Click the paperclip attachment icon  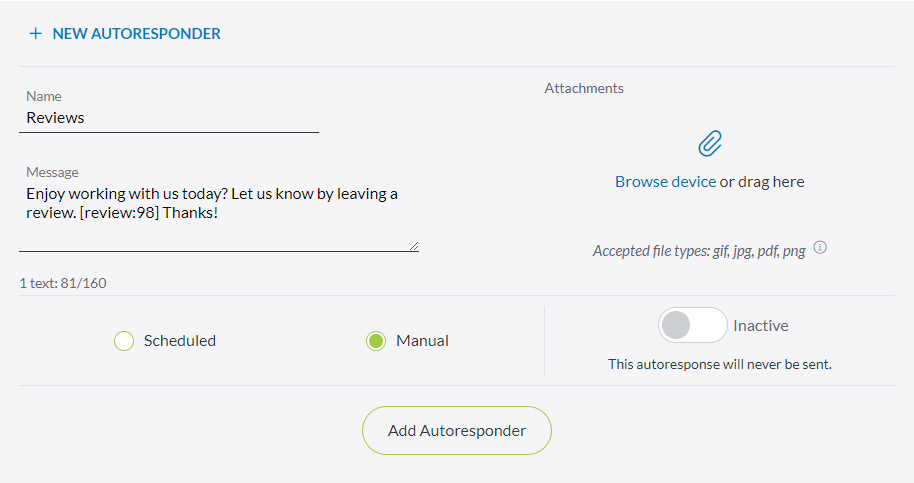pyautogui.click(x=710, y=144)
